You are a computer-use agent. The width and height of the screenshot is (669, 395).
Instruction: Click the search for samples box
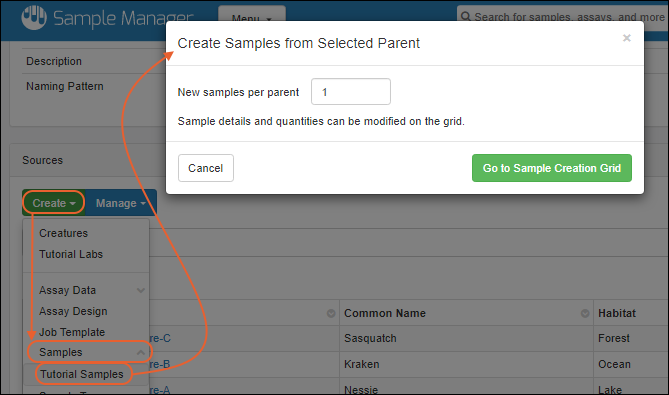pyautogui.click(x=563, y=17)
